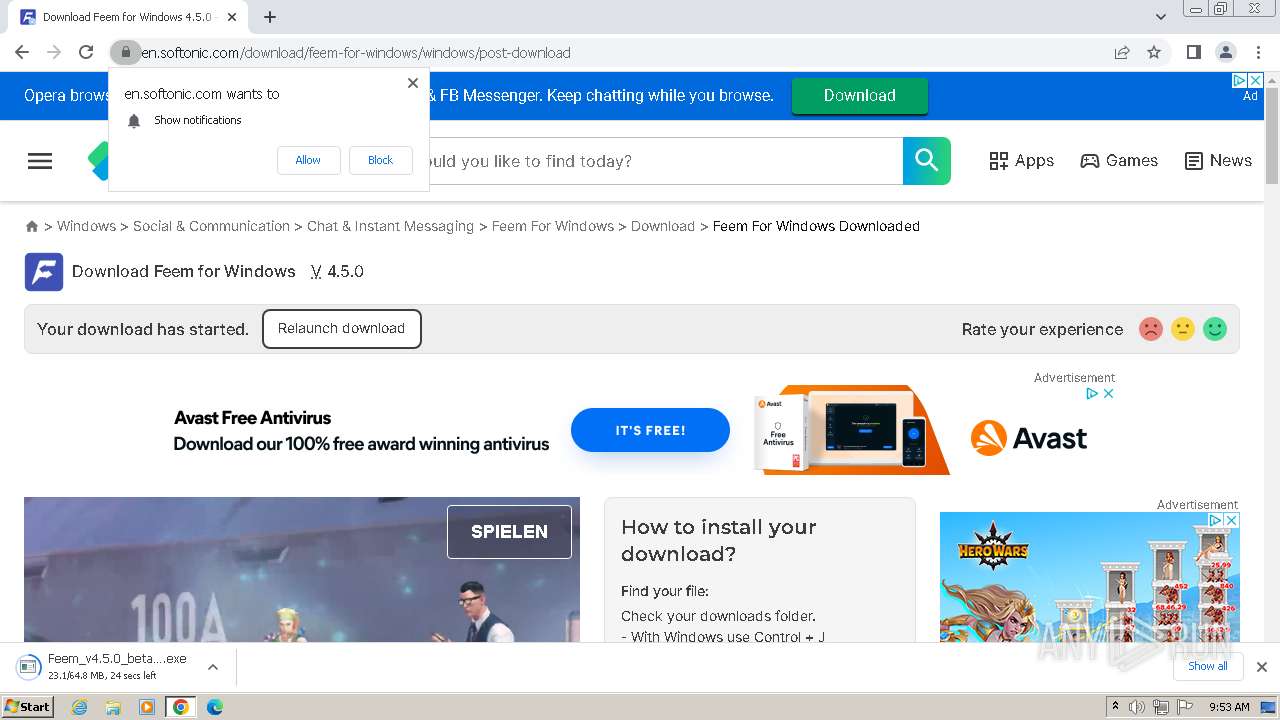Open the Windows breadcrumb link
This screenshot has height=720, width=1280.
tap(86, 226)
